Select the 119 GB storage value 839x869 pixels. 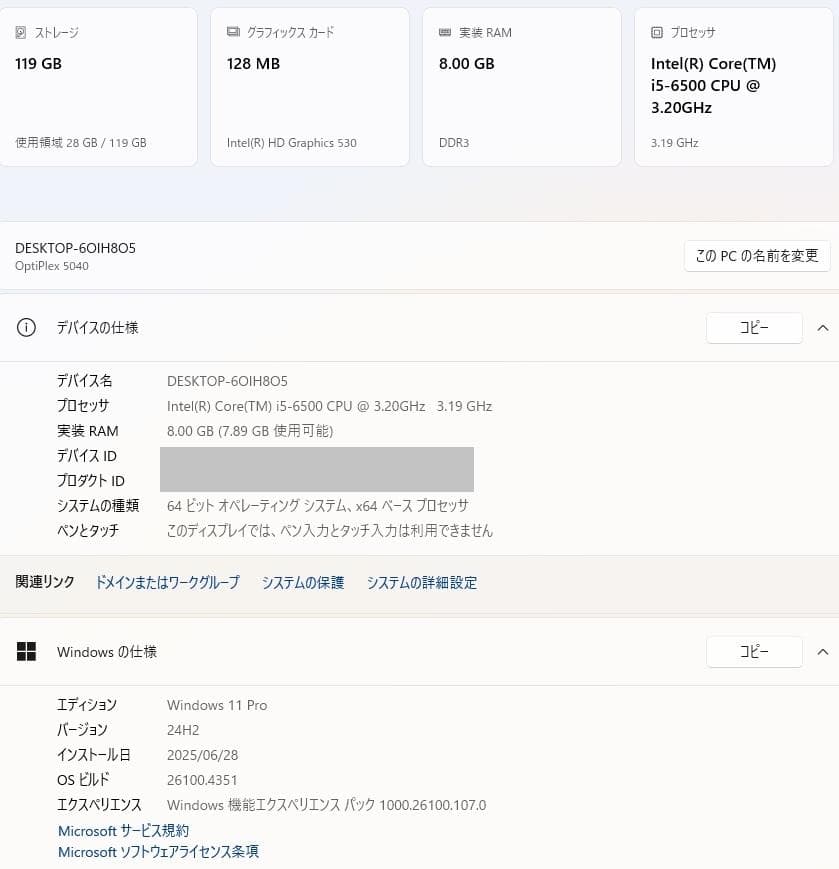click(38, 64)
